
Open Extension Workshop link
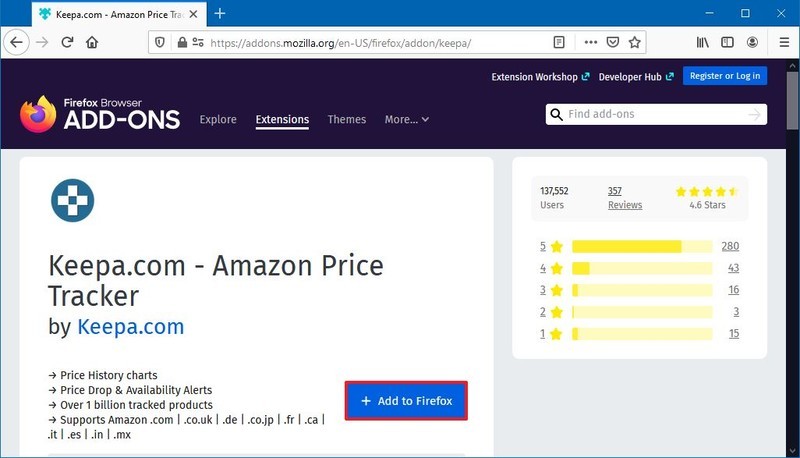click(x=540, y=77)
